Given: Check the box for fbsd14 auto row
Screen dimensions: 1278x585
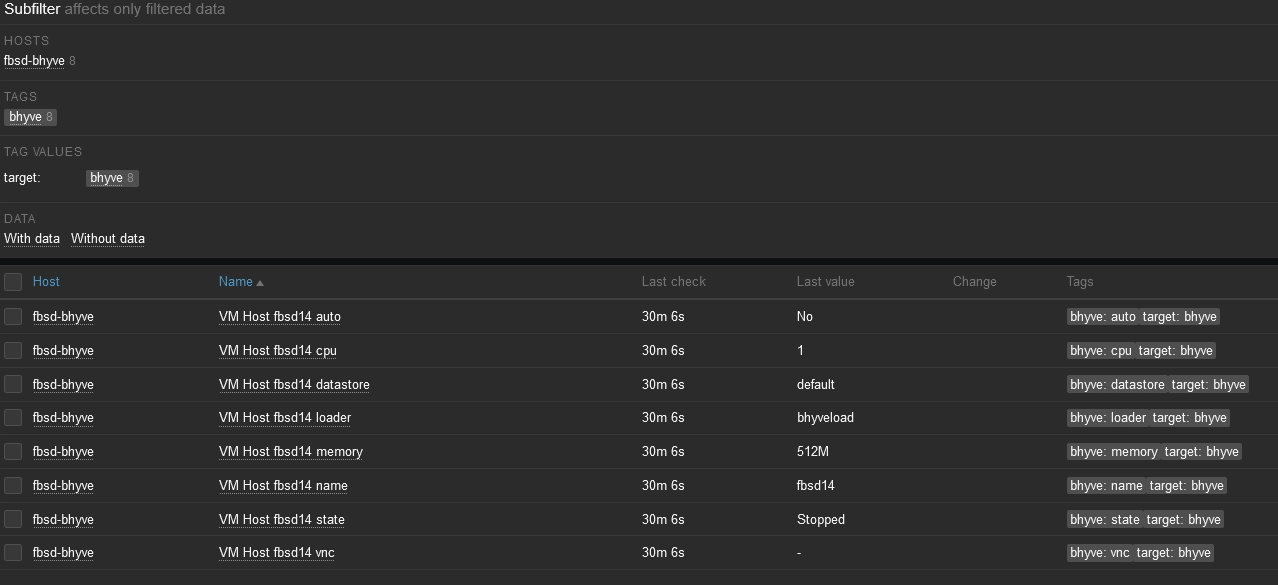Looking at the screenshot, I should [x=13, y=316].
